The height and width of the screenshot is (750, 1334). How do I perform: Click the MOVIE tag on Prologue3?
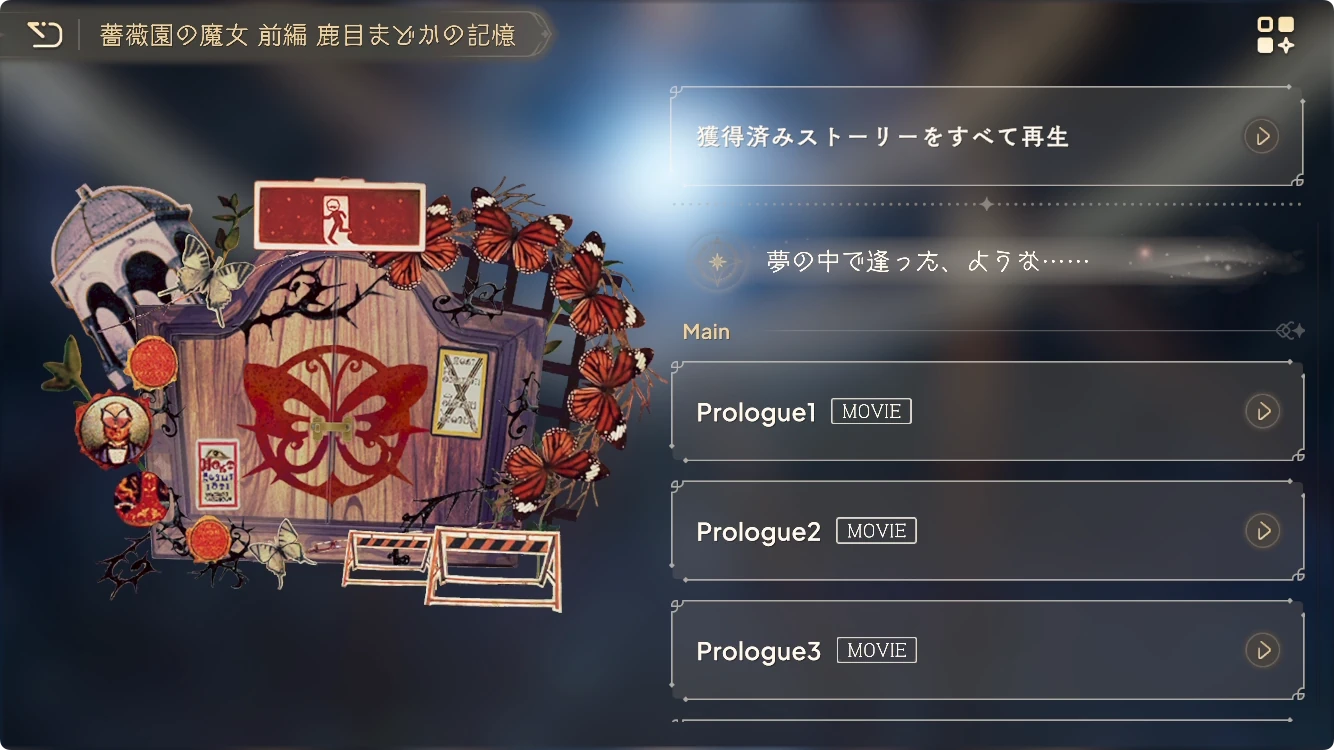click(876, 650)
